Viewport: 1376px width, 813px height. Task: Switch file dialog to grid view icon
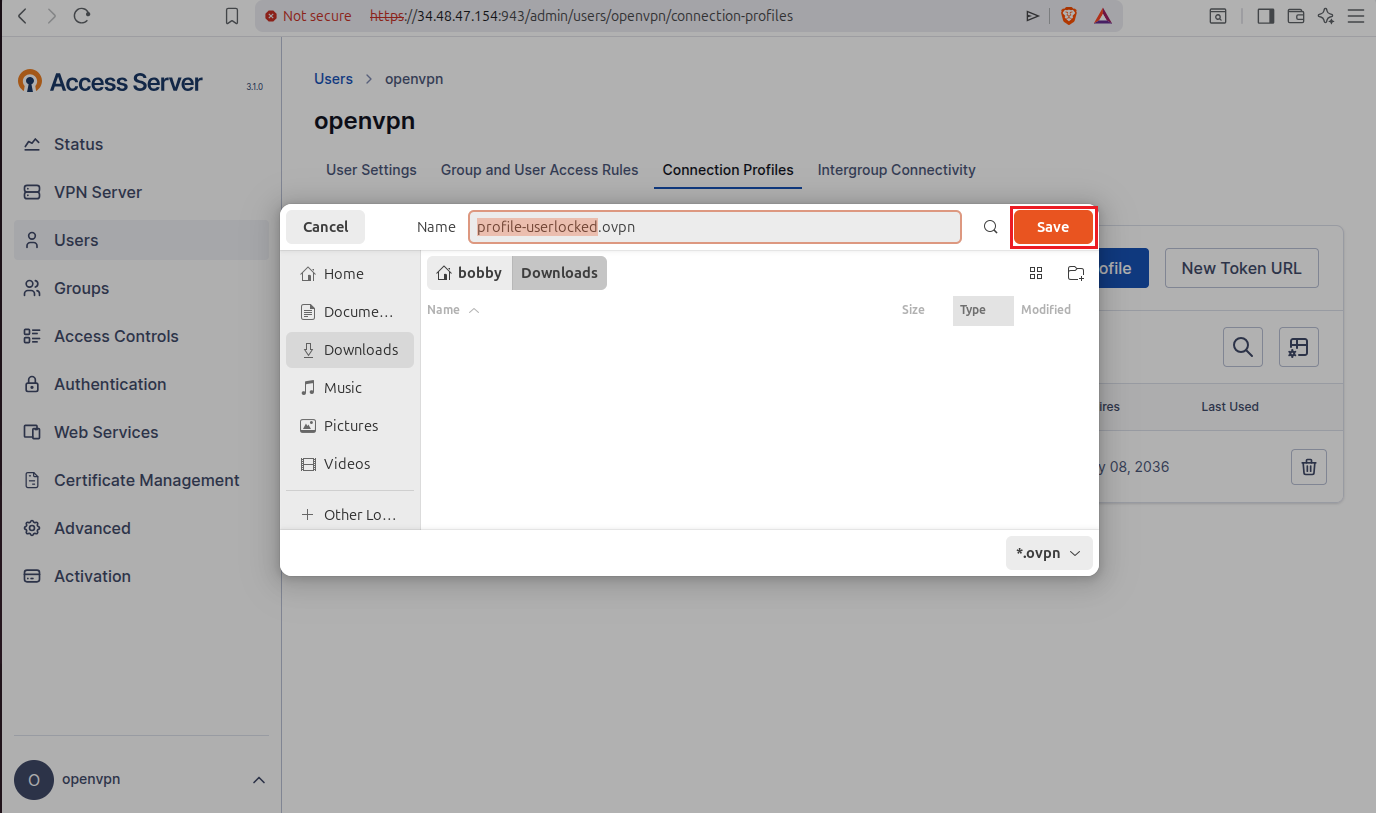1036,273
